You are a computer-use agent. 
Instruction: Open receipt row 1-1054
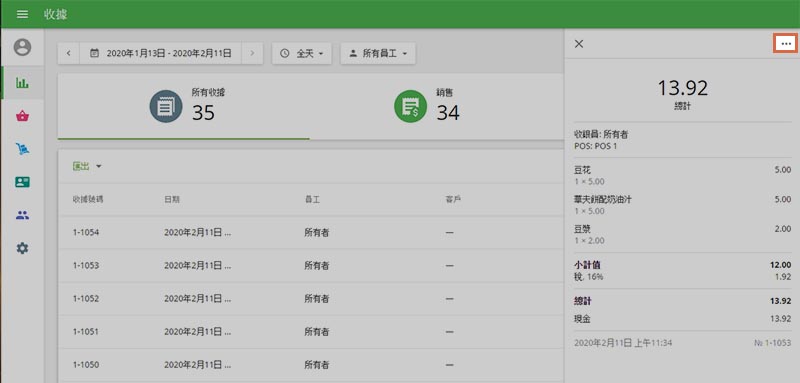311,233
